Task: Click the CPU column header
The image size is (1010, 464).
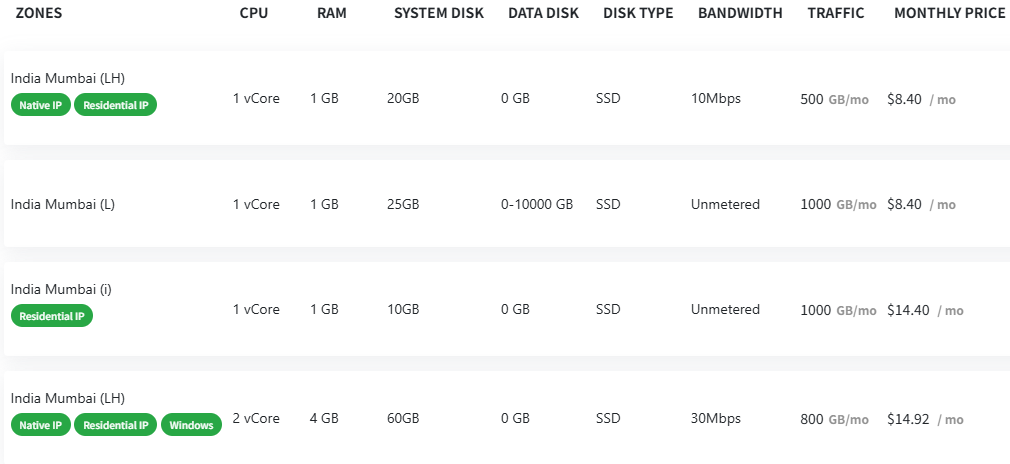Action: point(254,14)
